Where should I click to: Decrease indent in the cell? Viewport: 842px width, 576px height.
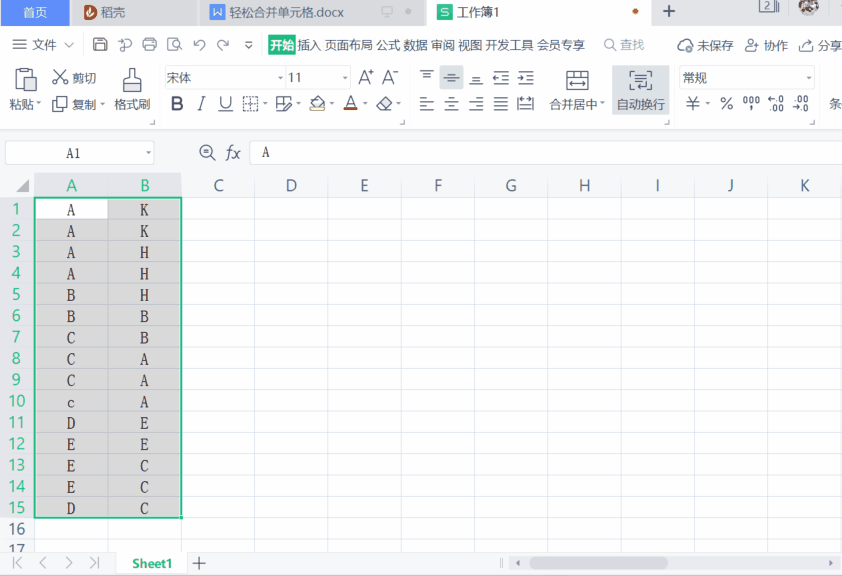(500, 78)
